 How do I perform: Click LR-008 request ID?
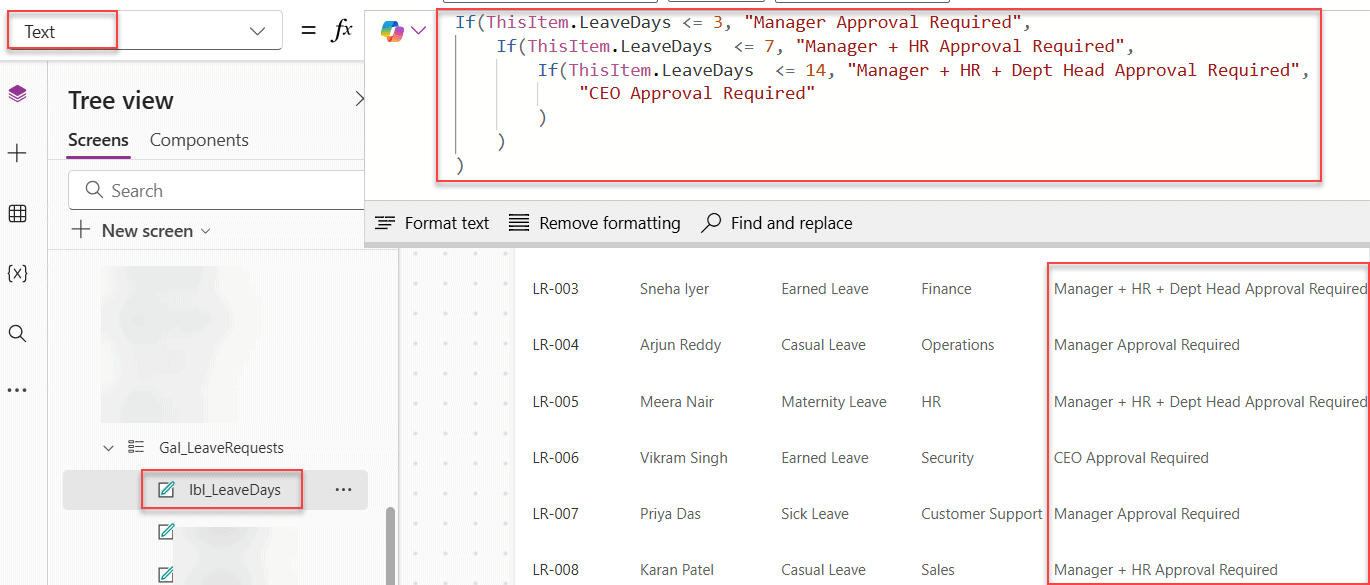[x=555, y=570]
